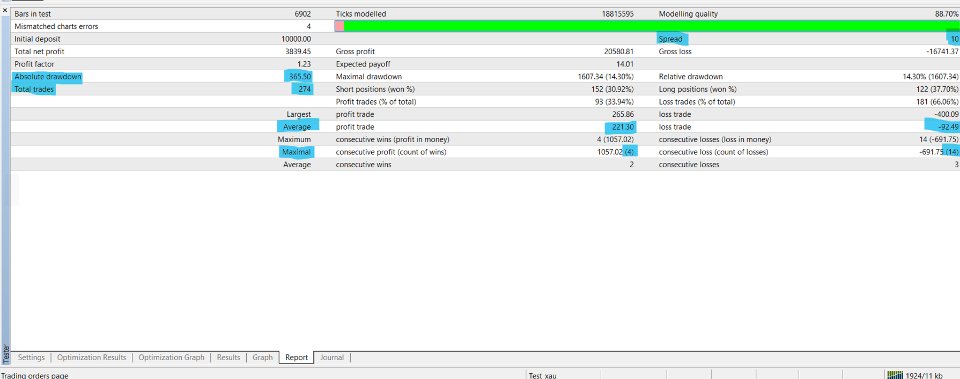Open the Optimization Graph tab
The image size is (960, 379).
point(171,358)
